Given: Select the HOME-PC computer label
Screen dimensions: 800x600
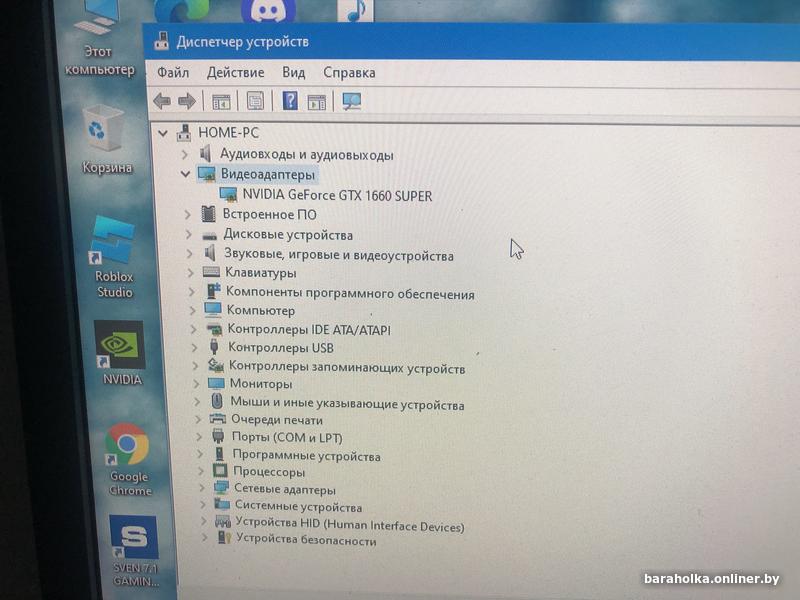Looking at the screenshot, I should pyautogui.click(x=229, y=133).
